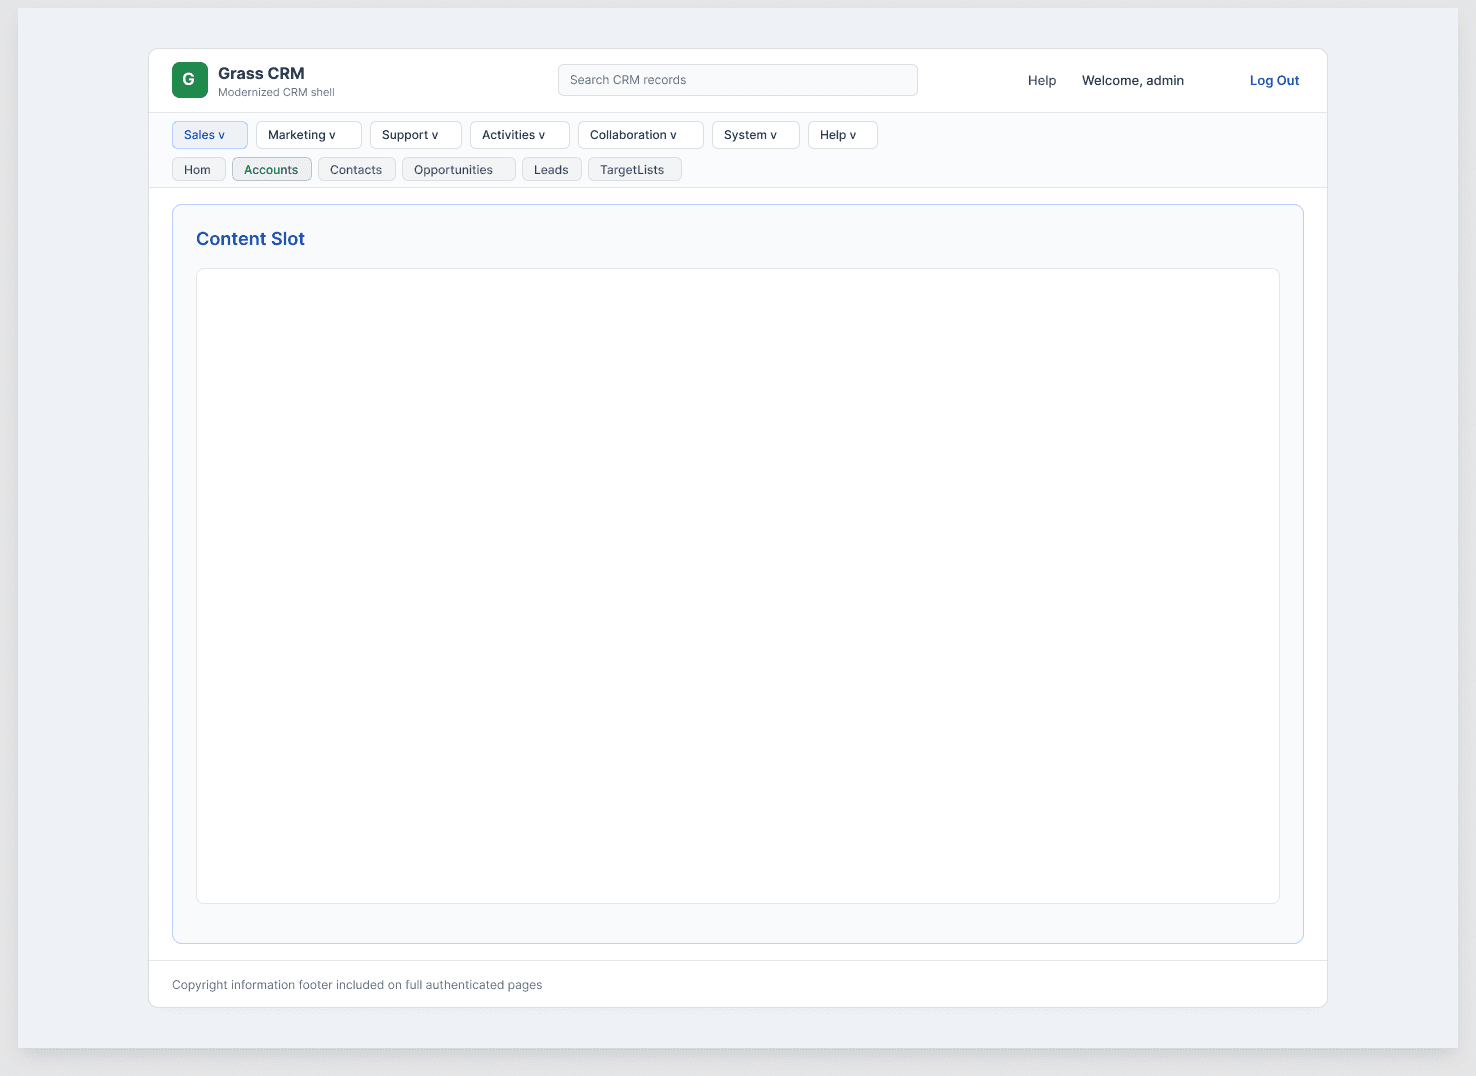Switch to the Contacts tab

tap(357, 170)
